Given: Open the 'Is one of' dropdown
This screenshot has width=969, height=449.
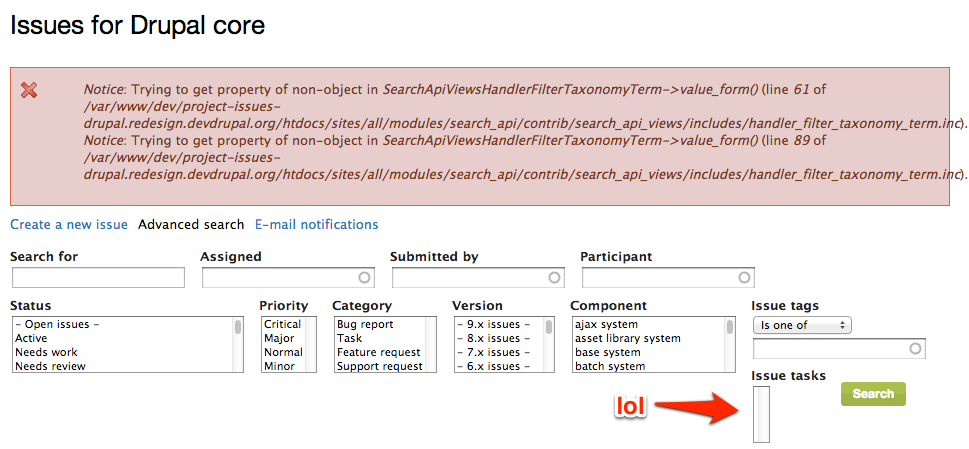Looking at the screenshot, I should (802, 325).
